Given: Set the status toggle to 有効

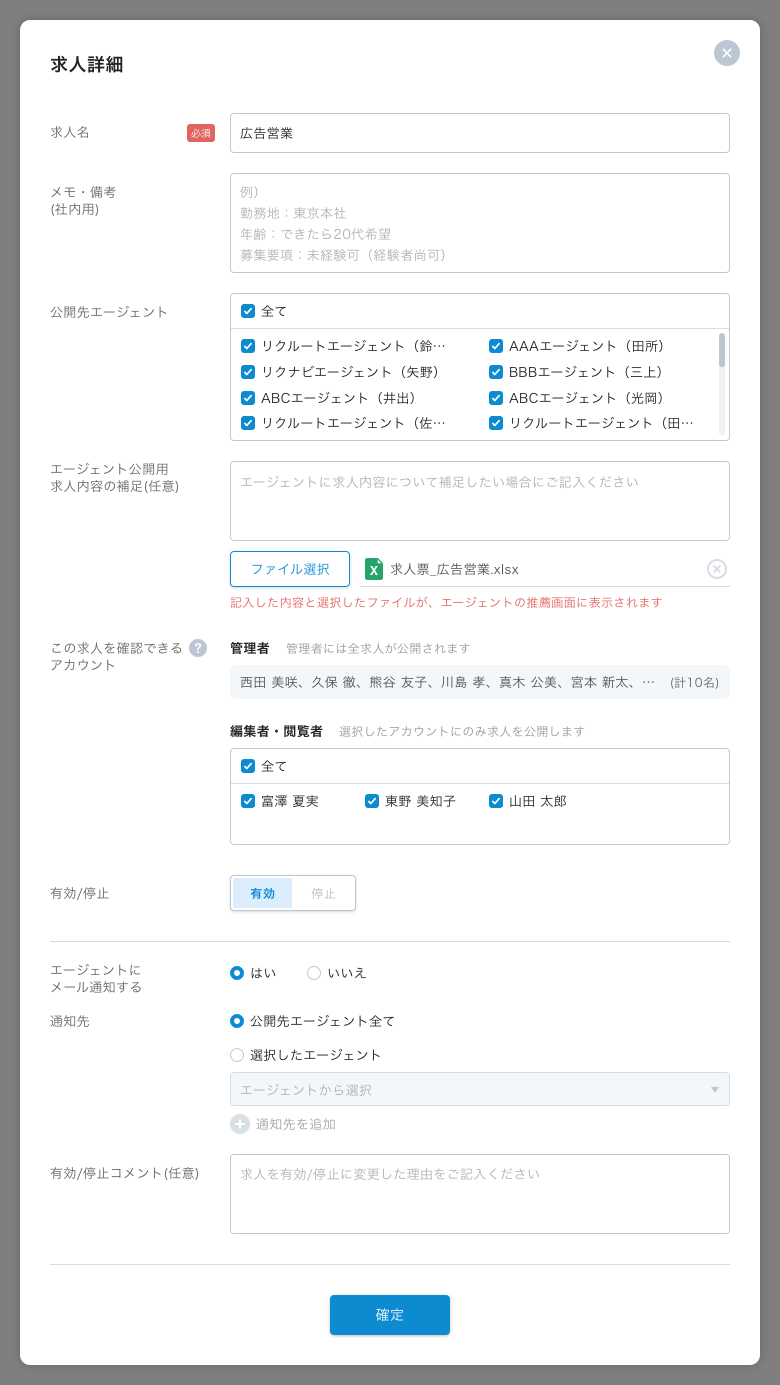Looking at the screenshot, I should point(262,894).
